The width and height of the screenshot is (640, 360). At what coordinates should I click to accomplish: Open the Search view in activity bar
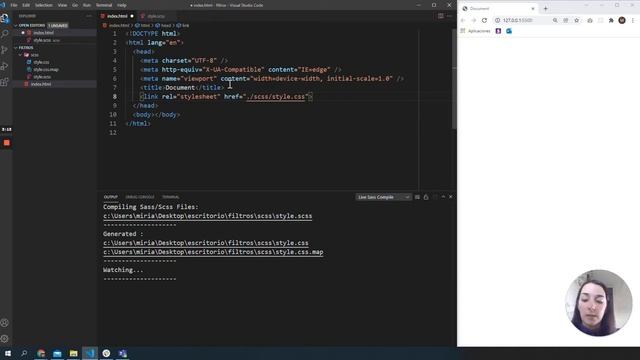(x=4, y=34)
